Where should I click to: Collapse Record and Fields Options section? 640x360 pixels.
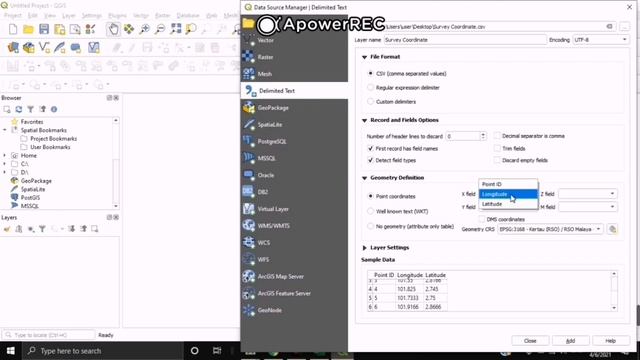(364, 120)
